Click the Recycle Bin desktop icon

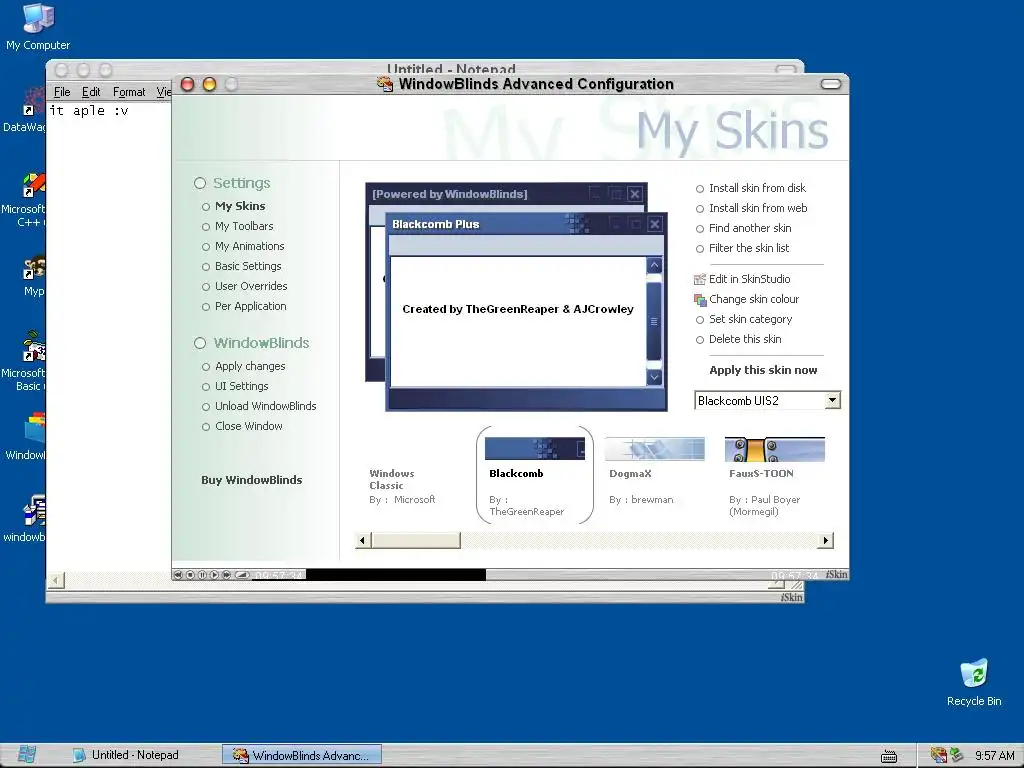(974, 682)
